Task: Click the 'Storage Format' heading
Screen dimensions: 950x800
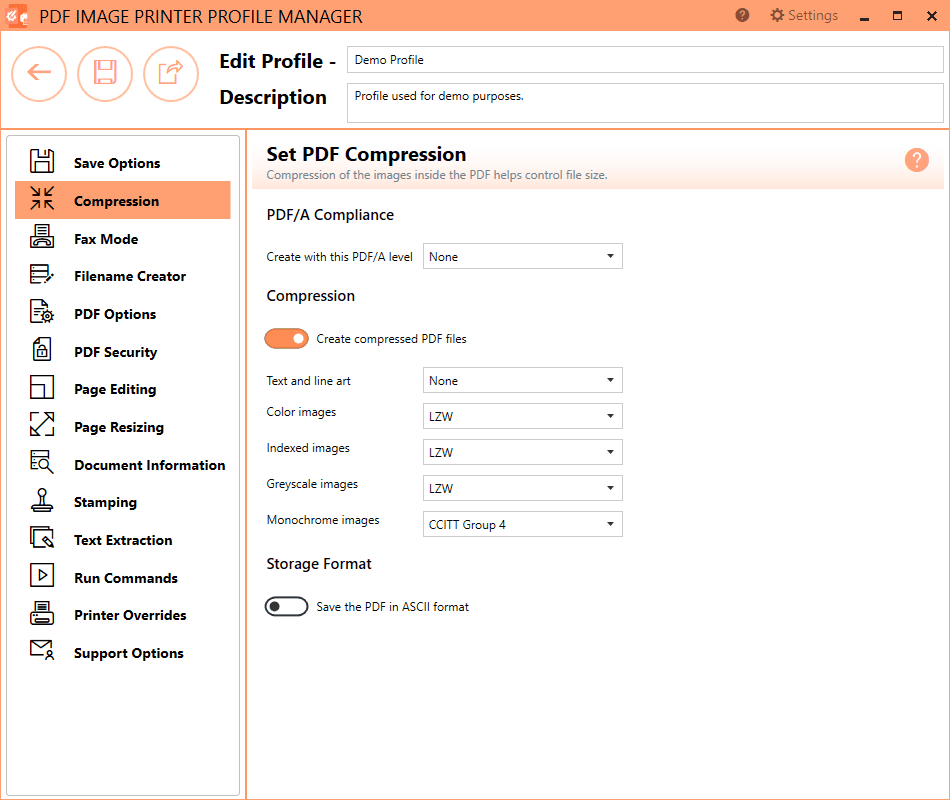Action: point(319,564)
